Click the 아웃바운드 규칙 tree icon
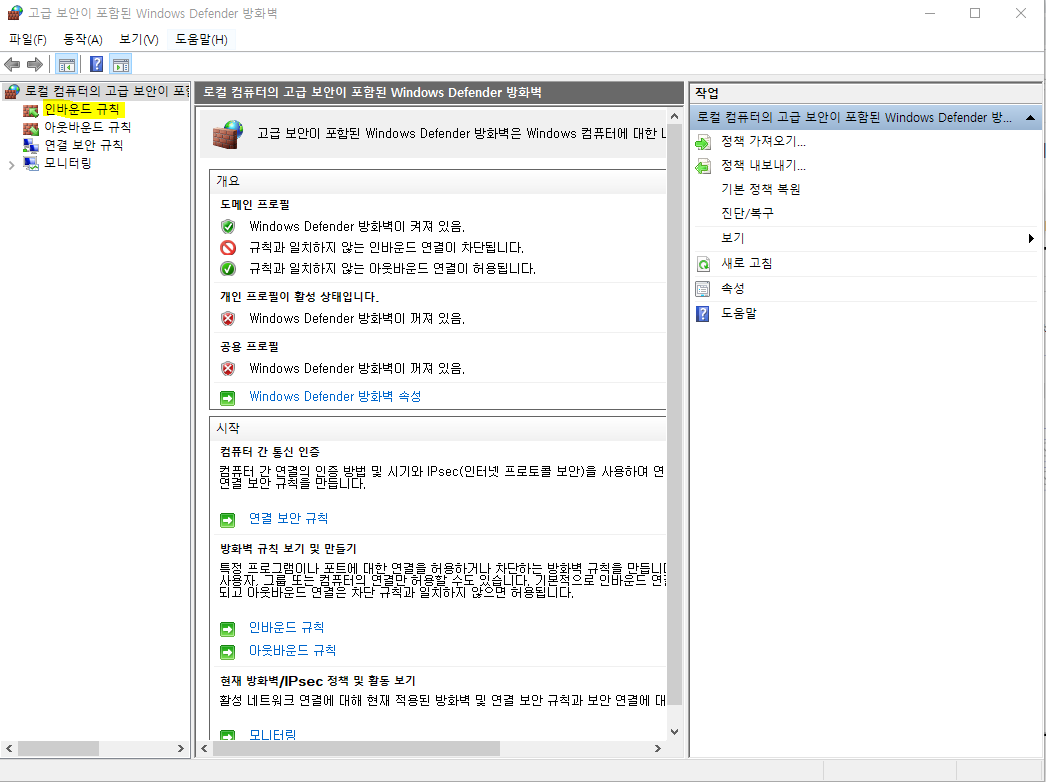The width and height of the screenshot is (1046, 782). click(31, 127)
